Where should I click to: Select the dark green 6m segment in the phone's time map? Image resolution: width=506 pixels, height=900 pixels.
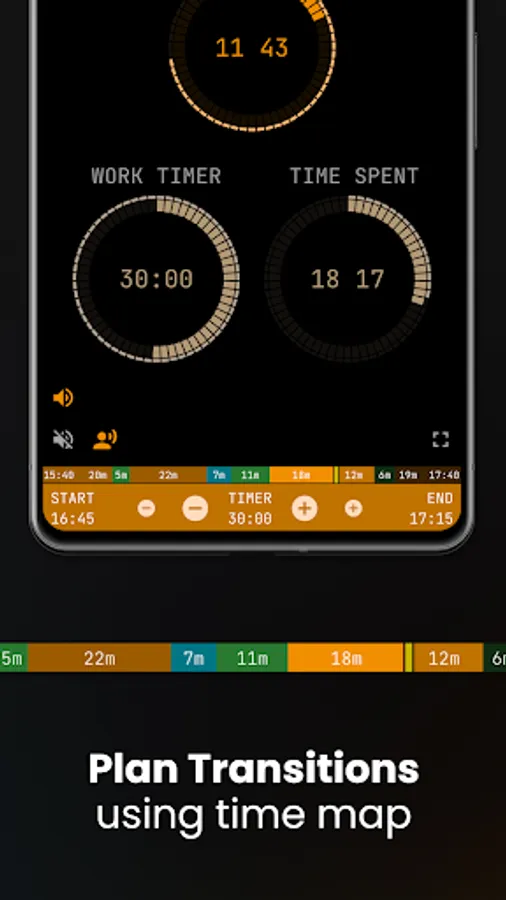pyautogui.click(x=384, y=475)
